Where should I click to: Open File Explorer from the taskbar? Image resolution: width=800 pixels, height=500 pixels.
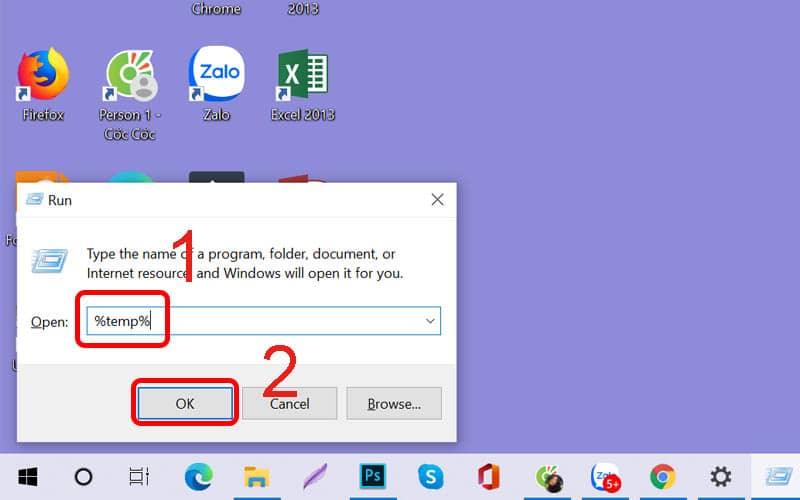[257, 476]
